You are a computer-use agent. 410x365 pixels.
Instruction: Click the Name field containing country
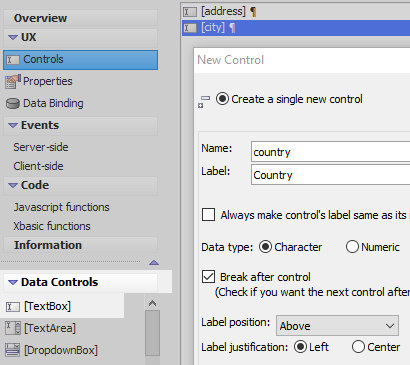(x=330, y=152)
